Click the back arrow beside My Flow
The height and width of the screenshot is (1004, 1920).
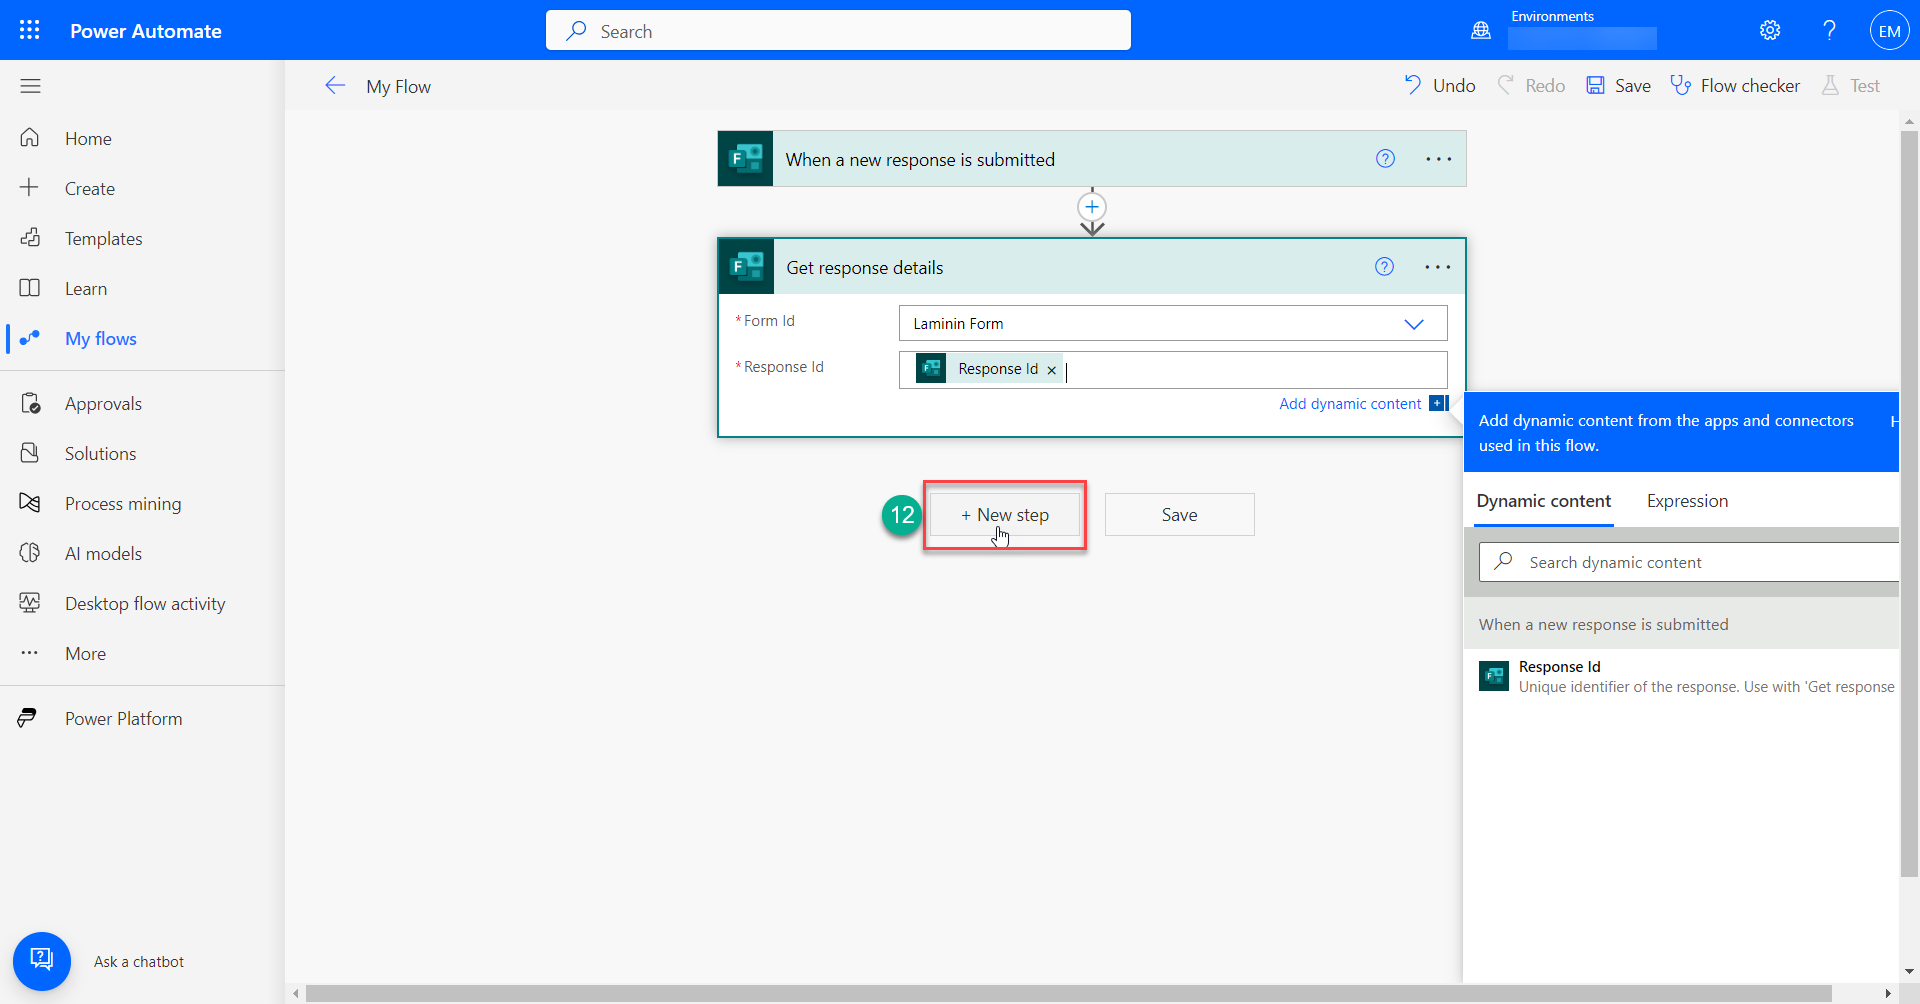point(335,86)
